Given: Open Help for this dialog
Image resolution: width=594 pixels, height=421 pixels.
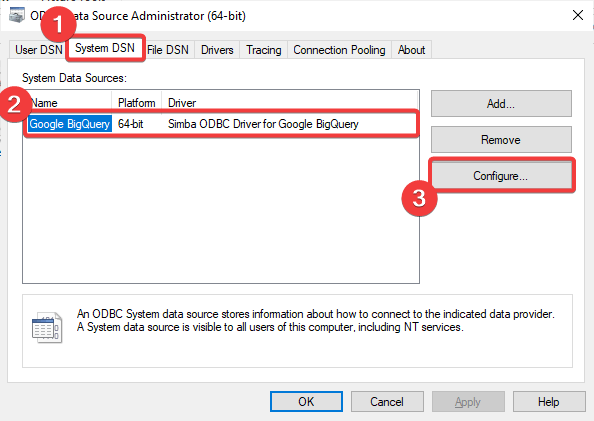Looking at the screenshot, I should pos(549,401).
